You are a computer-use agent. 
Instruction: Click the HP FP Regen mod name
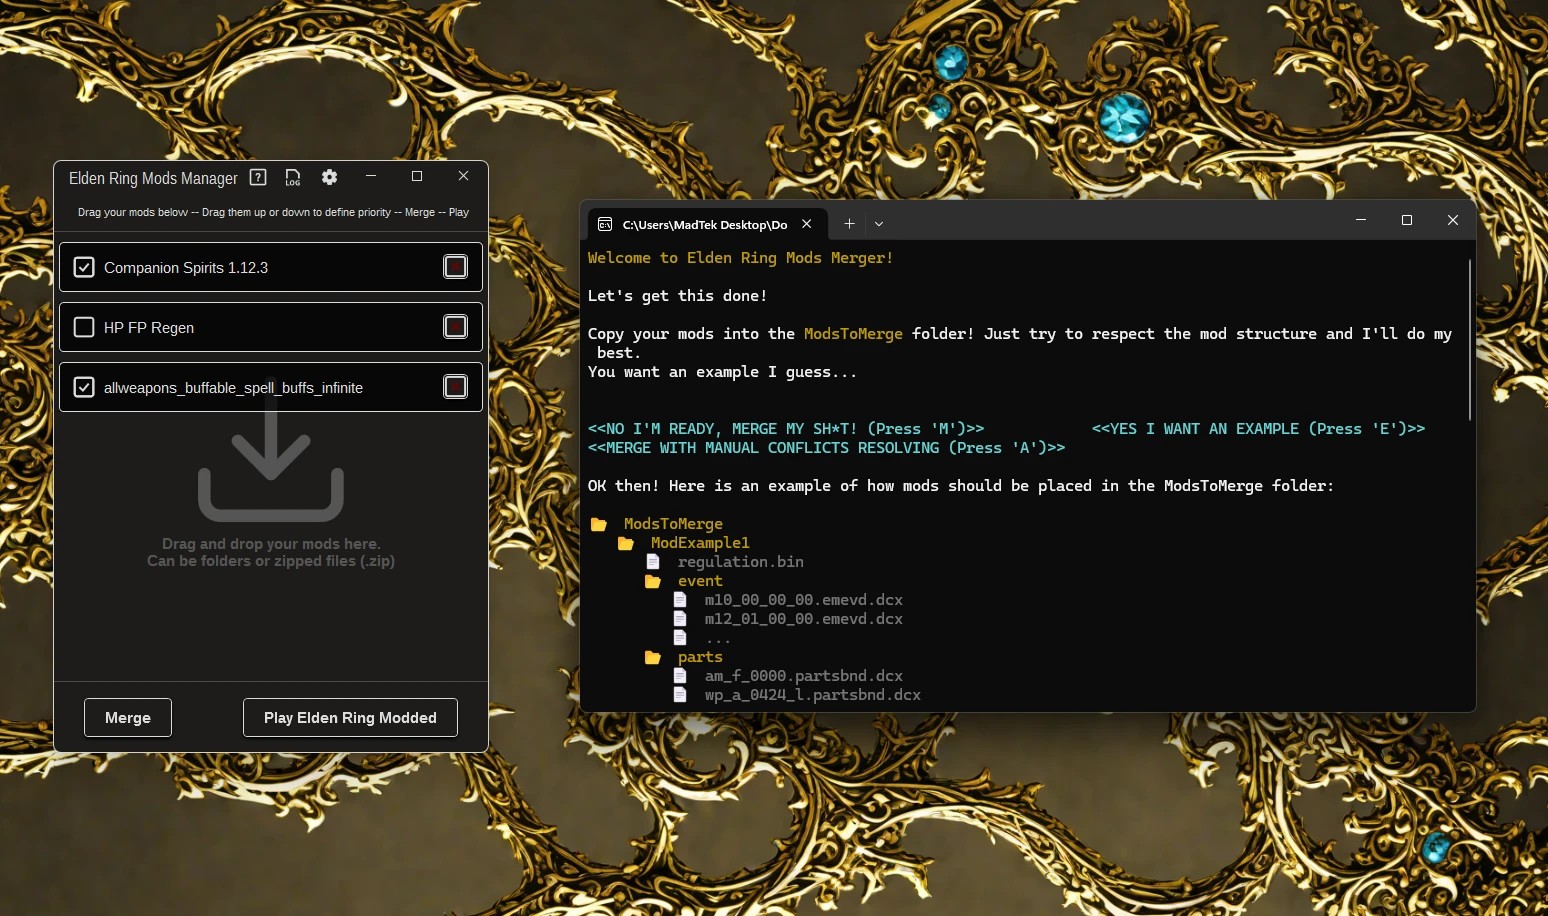149,328
